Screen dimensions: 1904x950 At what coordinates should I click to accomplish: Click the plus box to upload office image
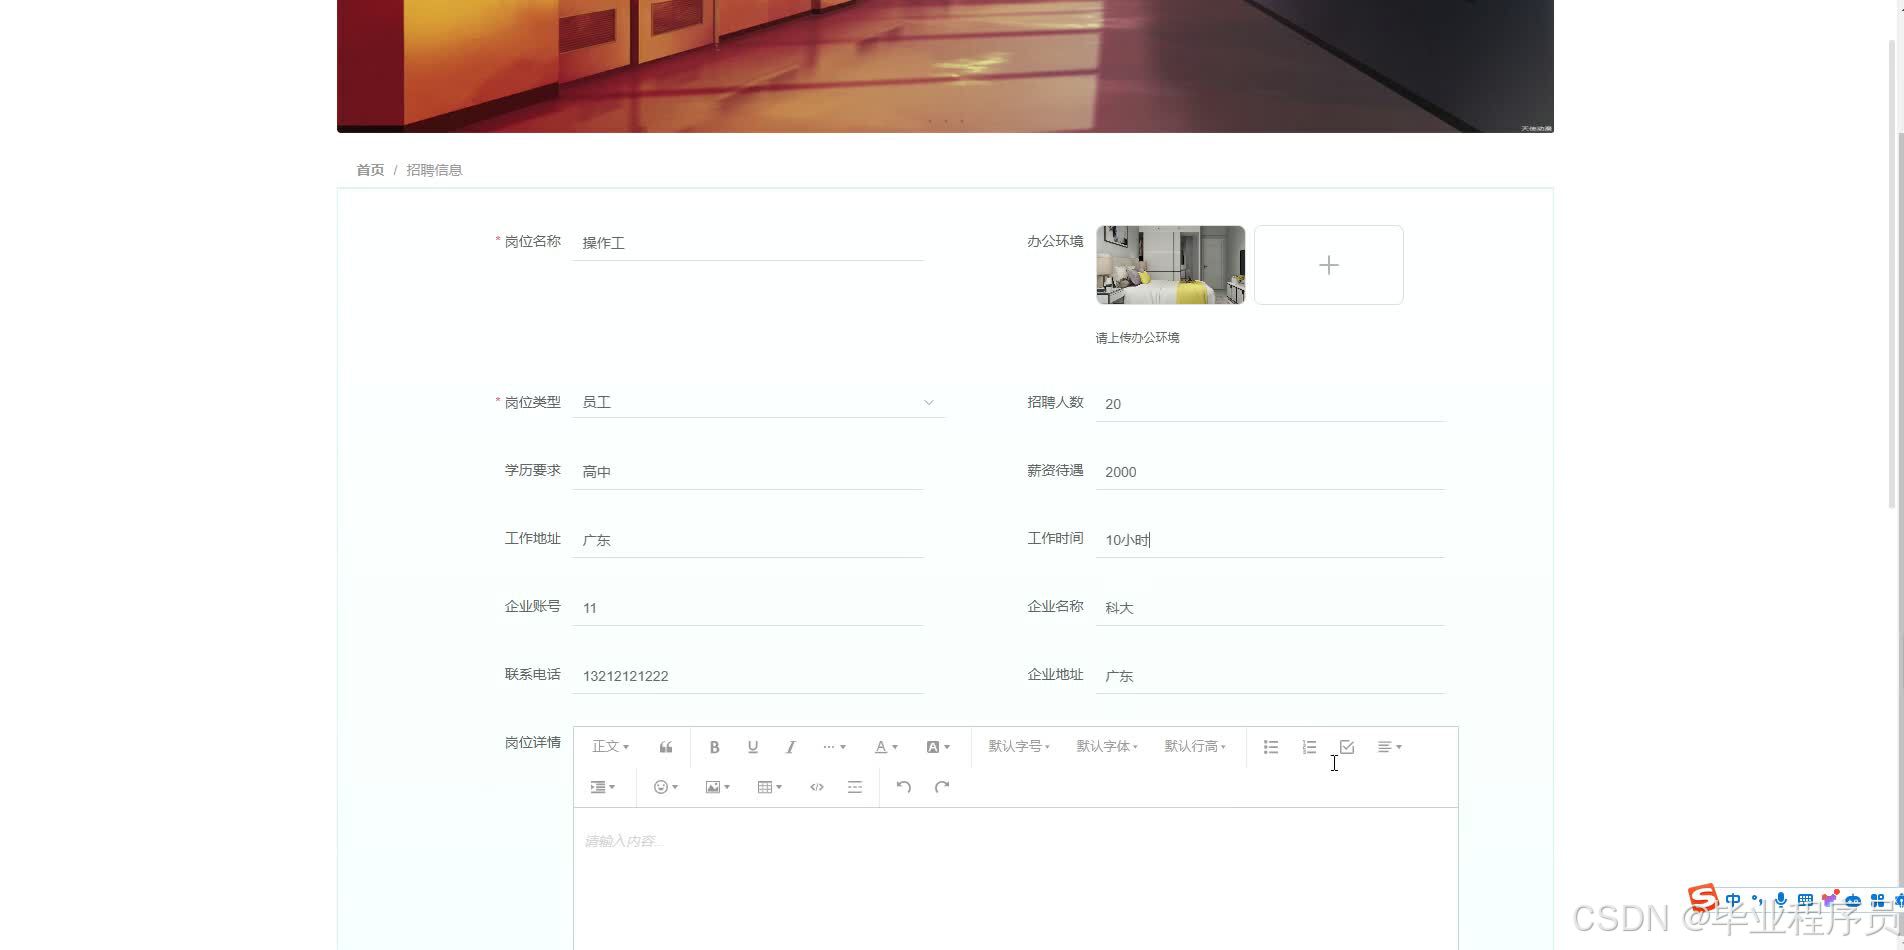point(1329,265)
